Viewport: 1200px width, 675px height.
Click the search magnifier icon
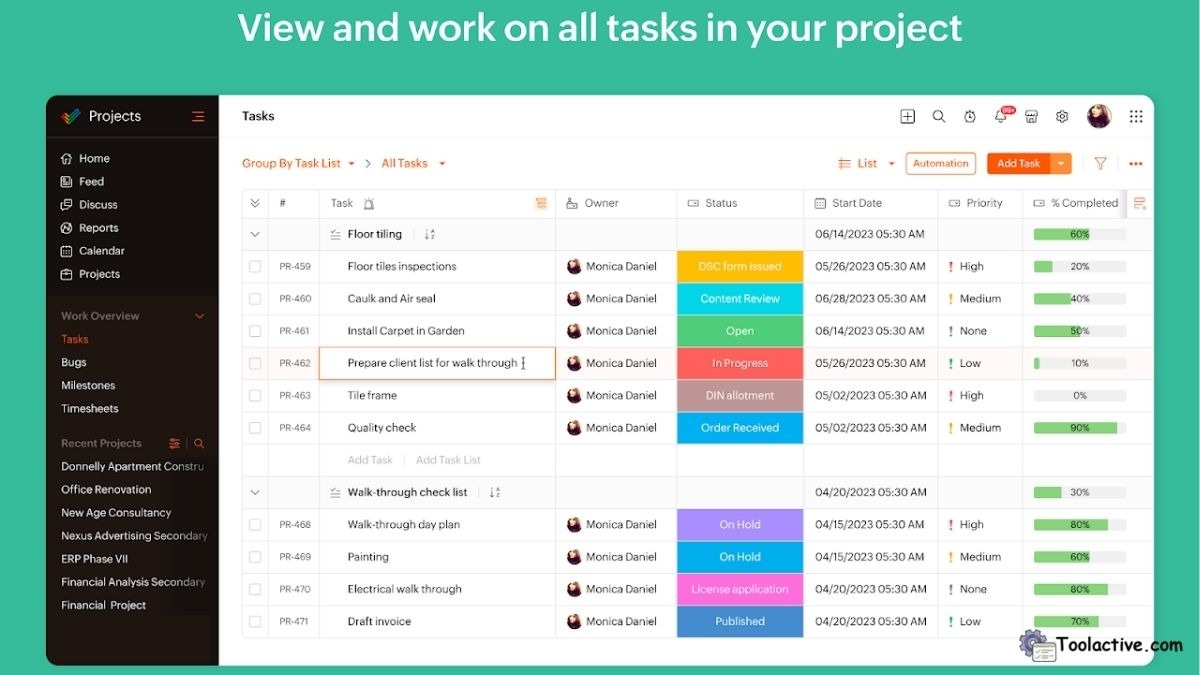(938, 117)
